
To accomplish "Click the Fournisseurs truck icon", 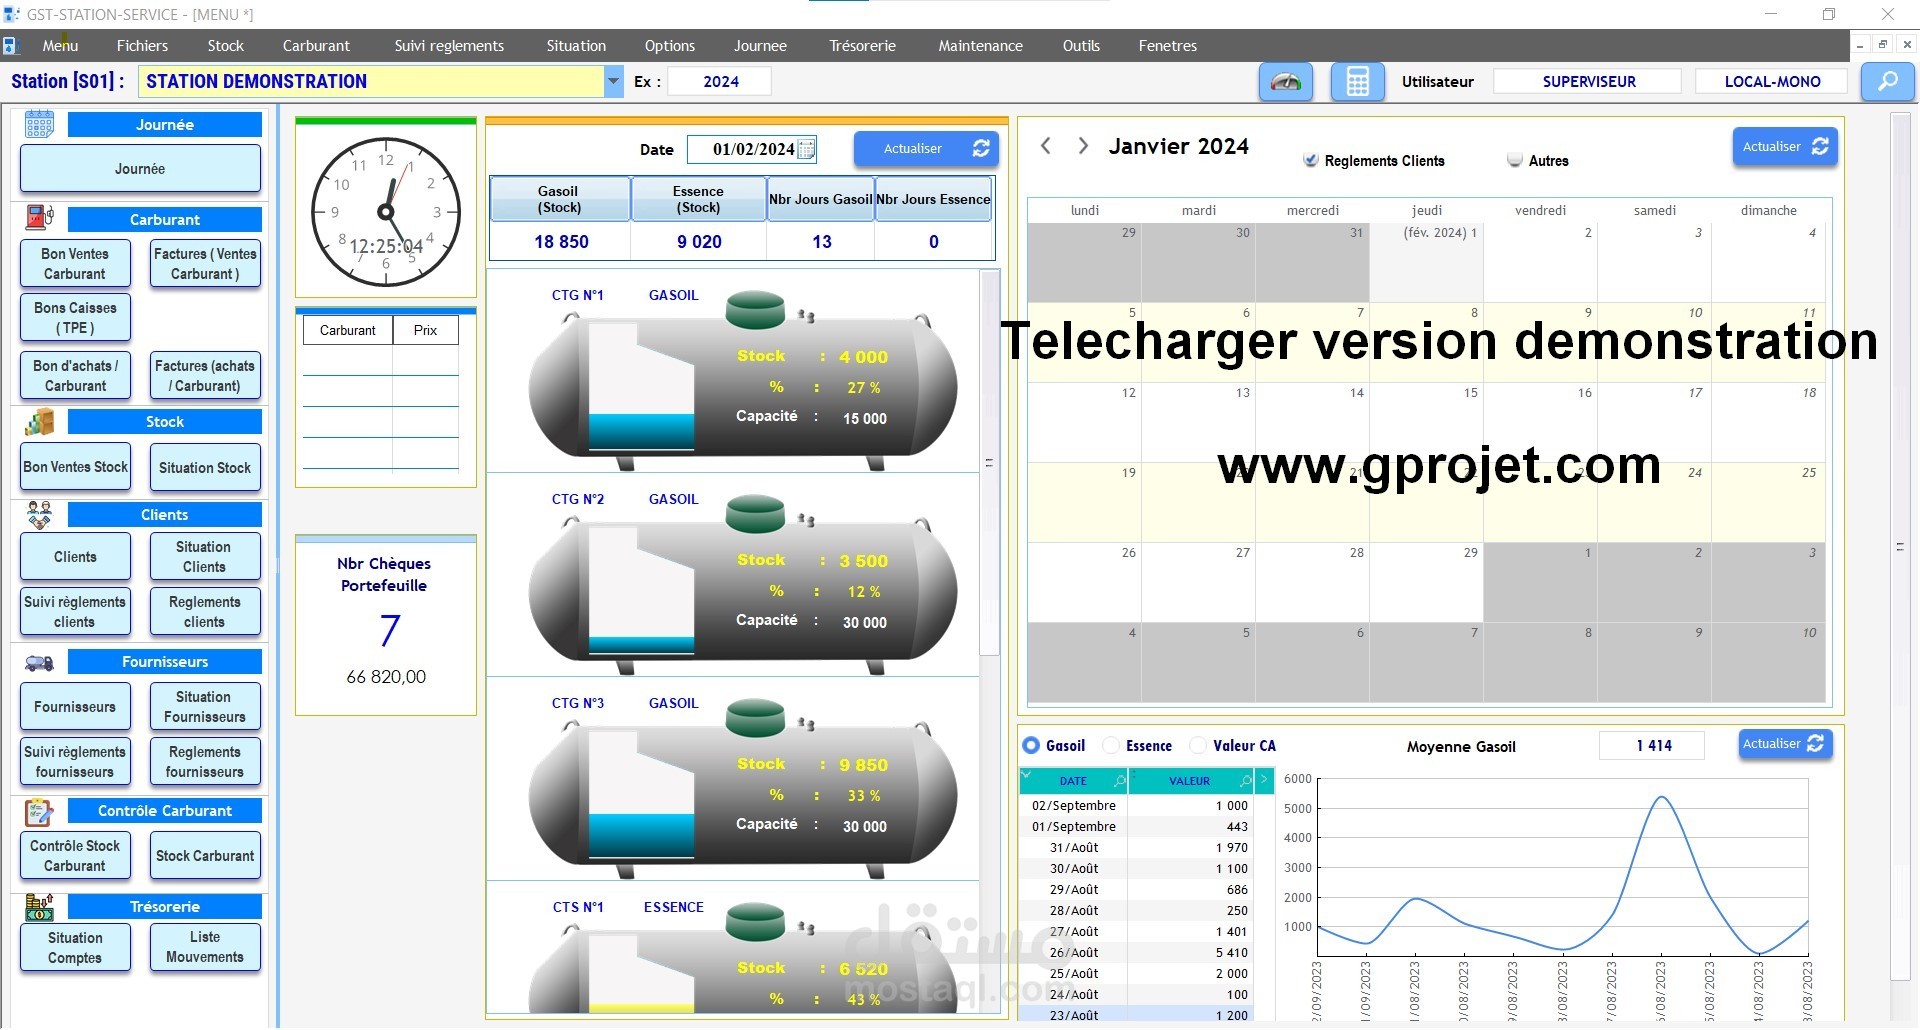I will click(x=40, y=661).
